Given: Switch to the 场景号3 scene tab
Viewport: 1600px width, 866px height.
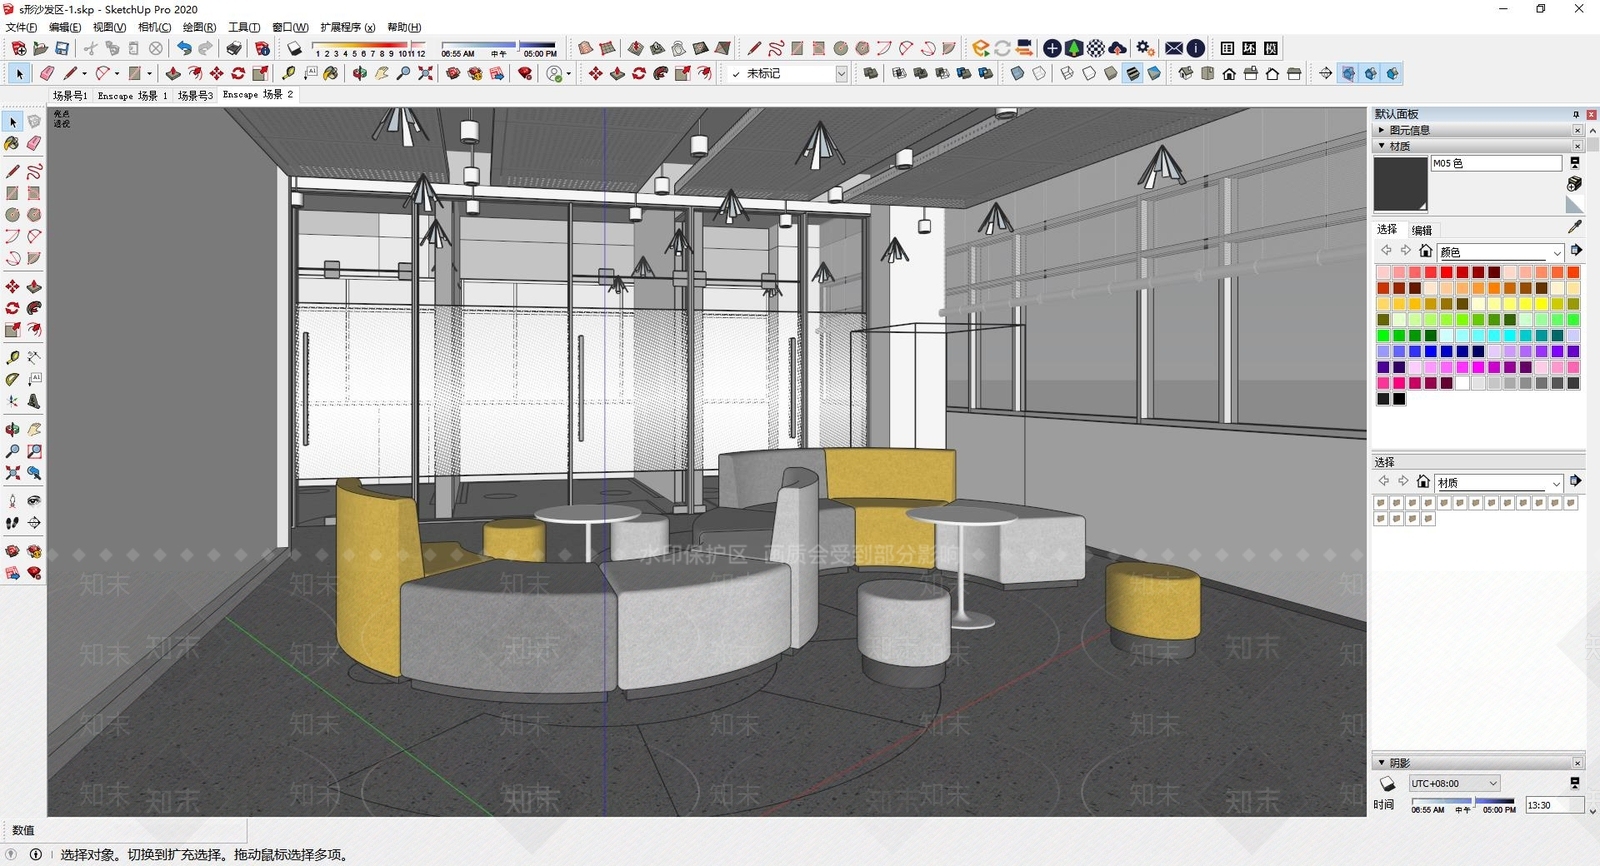Looking at the screenshot, I should click(x=195, y=95).
